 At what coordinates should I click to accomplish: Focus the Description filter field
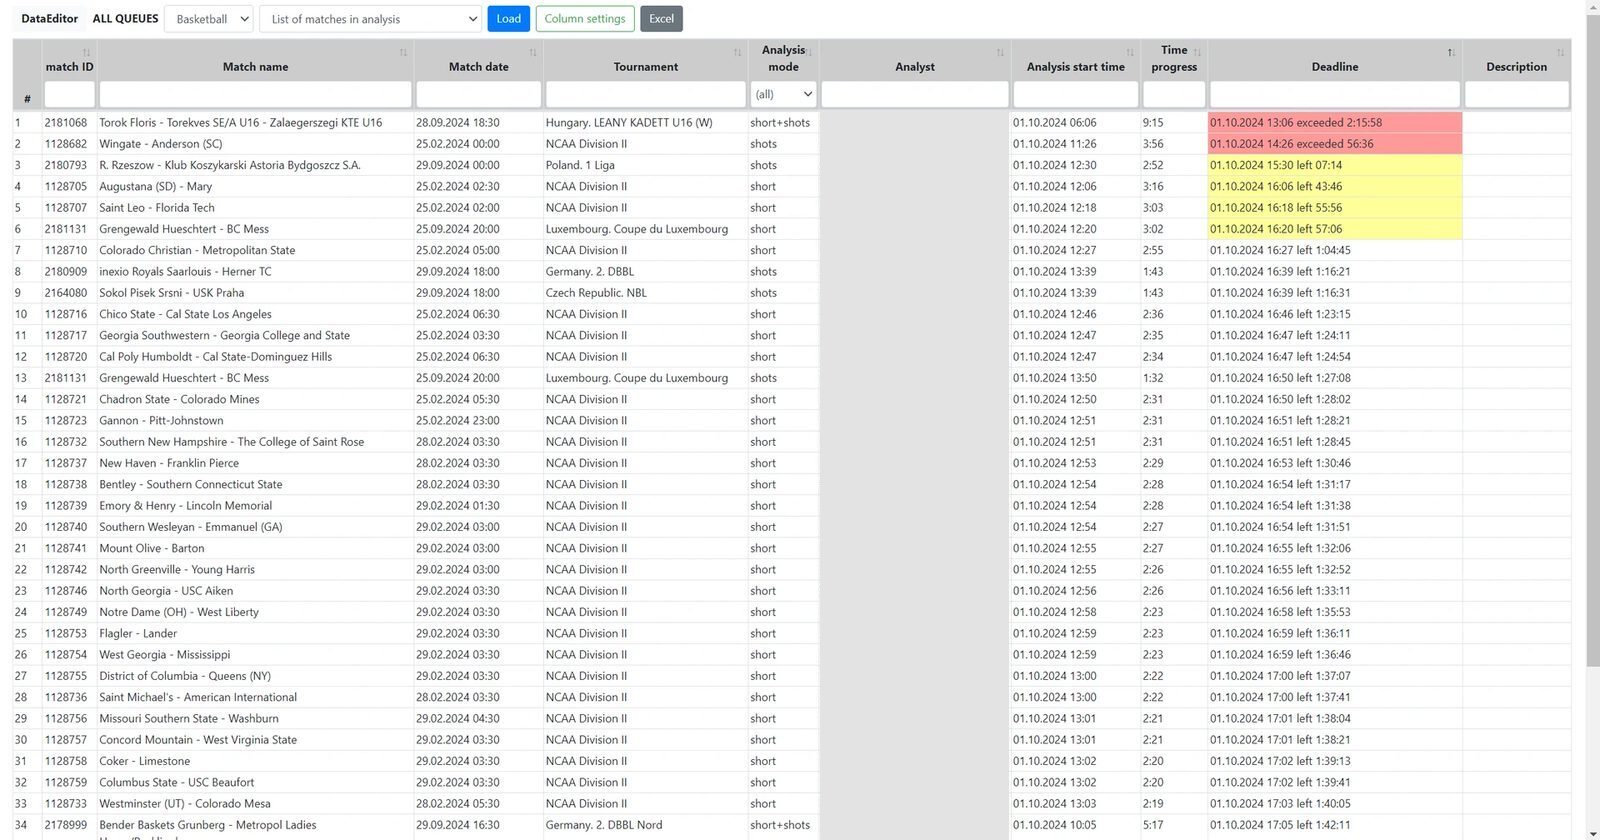[1516, 94]
